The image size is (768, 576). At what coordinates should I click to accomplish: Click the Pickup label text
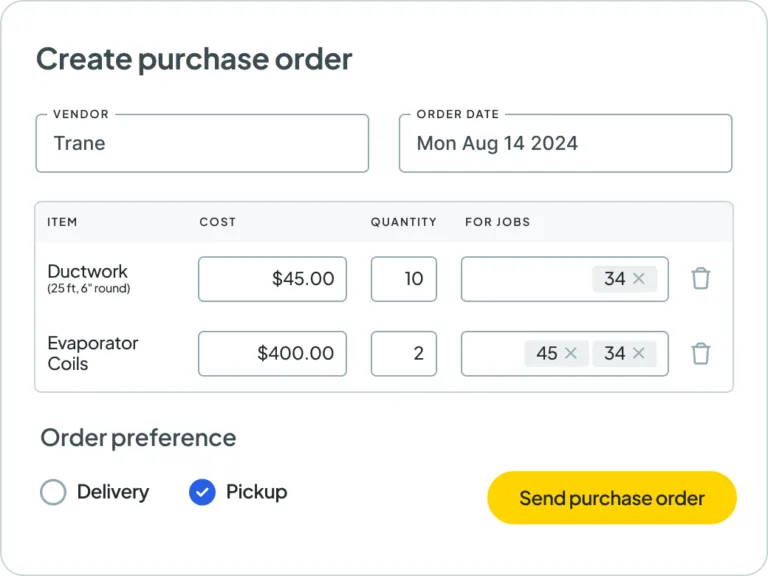coord(256,492)
